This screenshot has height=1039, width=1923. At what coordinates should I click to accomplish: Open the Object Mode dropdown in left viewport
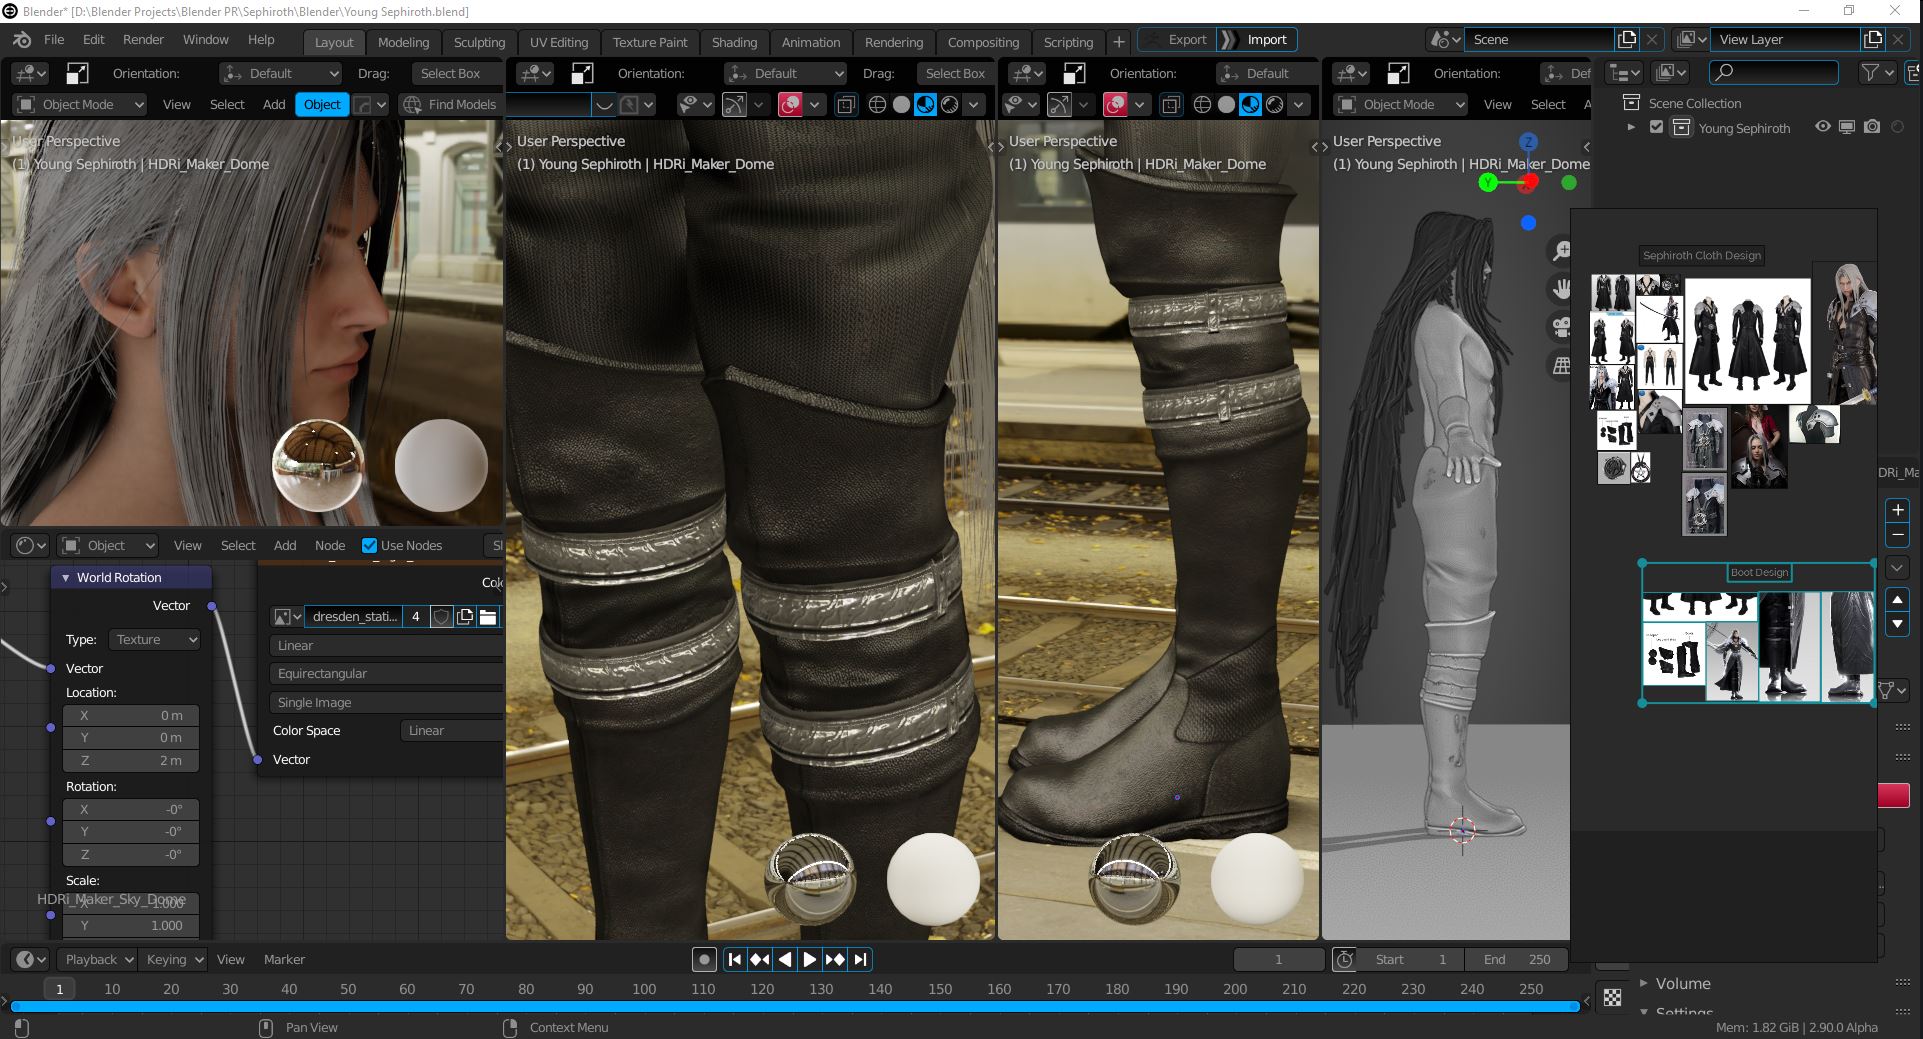tap(81, 104)
